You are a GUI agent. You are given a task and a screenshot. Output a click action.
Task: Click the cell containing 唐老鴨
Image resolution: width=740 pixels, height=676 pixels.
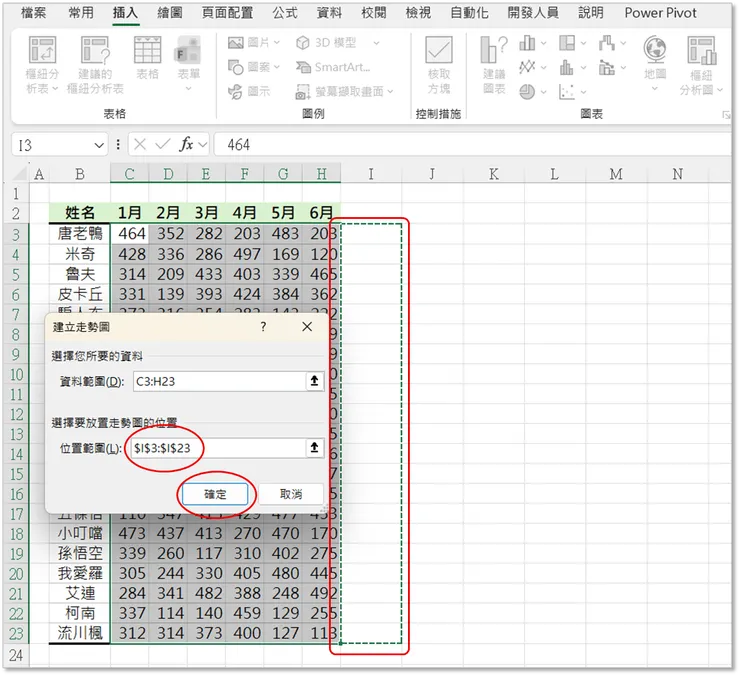pos(80,233)
